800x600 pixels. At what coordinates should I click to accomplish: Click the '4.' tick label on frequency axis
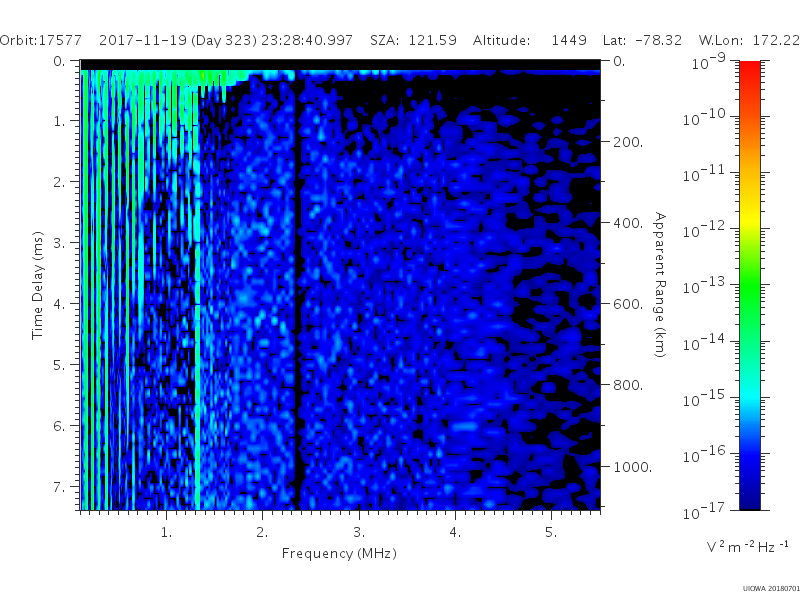coord(455,533)
